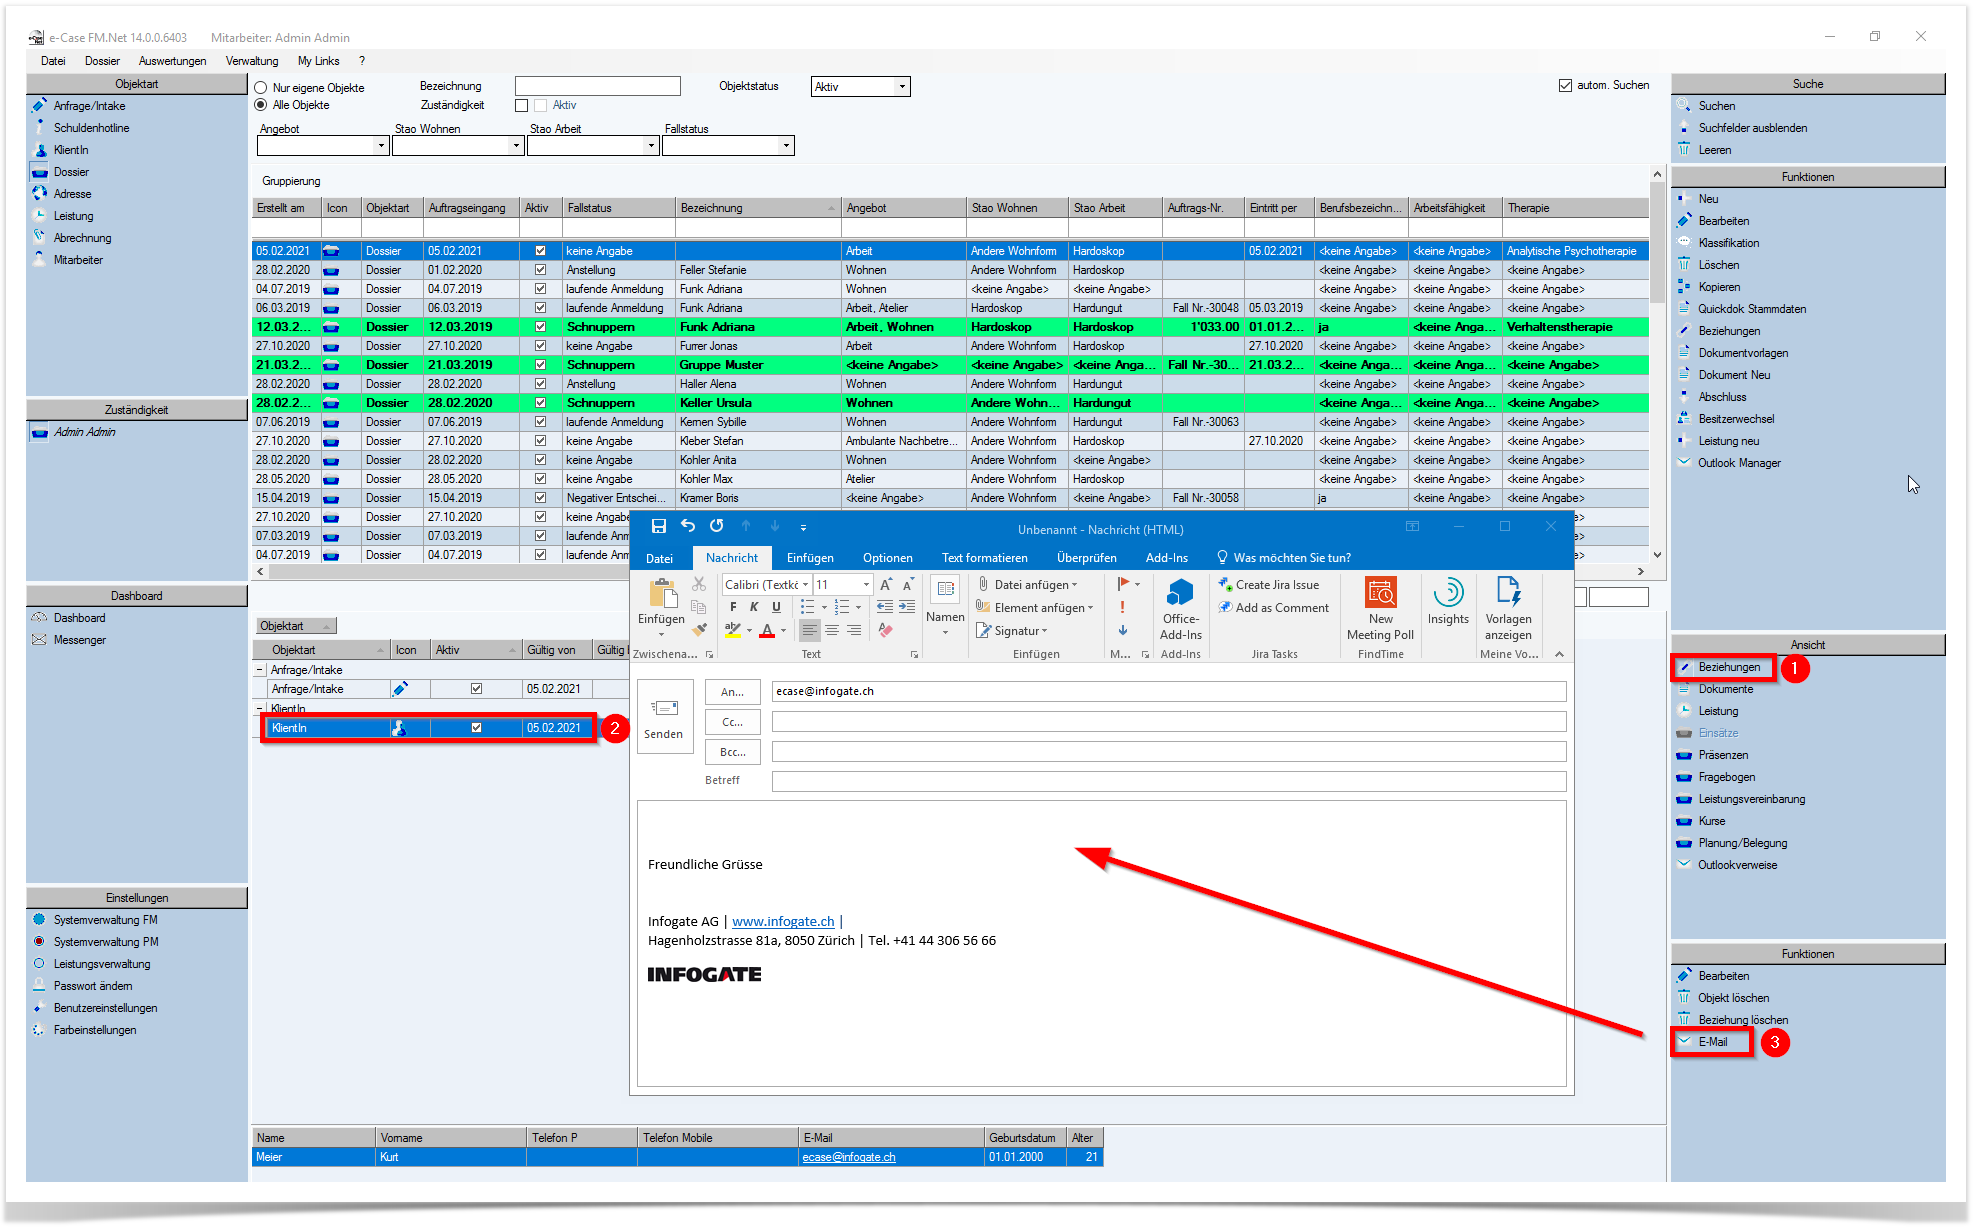Open the Calibri font name dropdown
The width and height of the screenshot is (1980, 1231).
point(805,585)
